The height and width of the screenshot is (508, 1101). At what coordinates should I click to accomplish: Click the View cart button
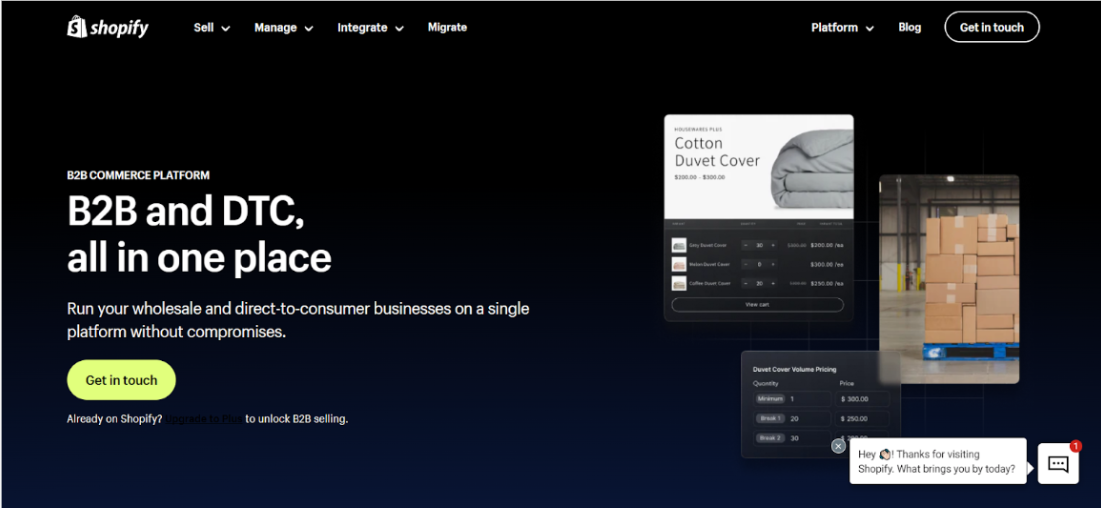(757, 304)
